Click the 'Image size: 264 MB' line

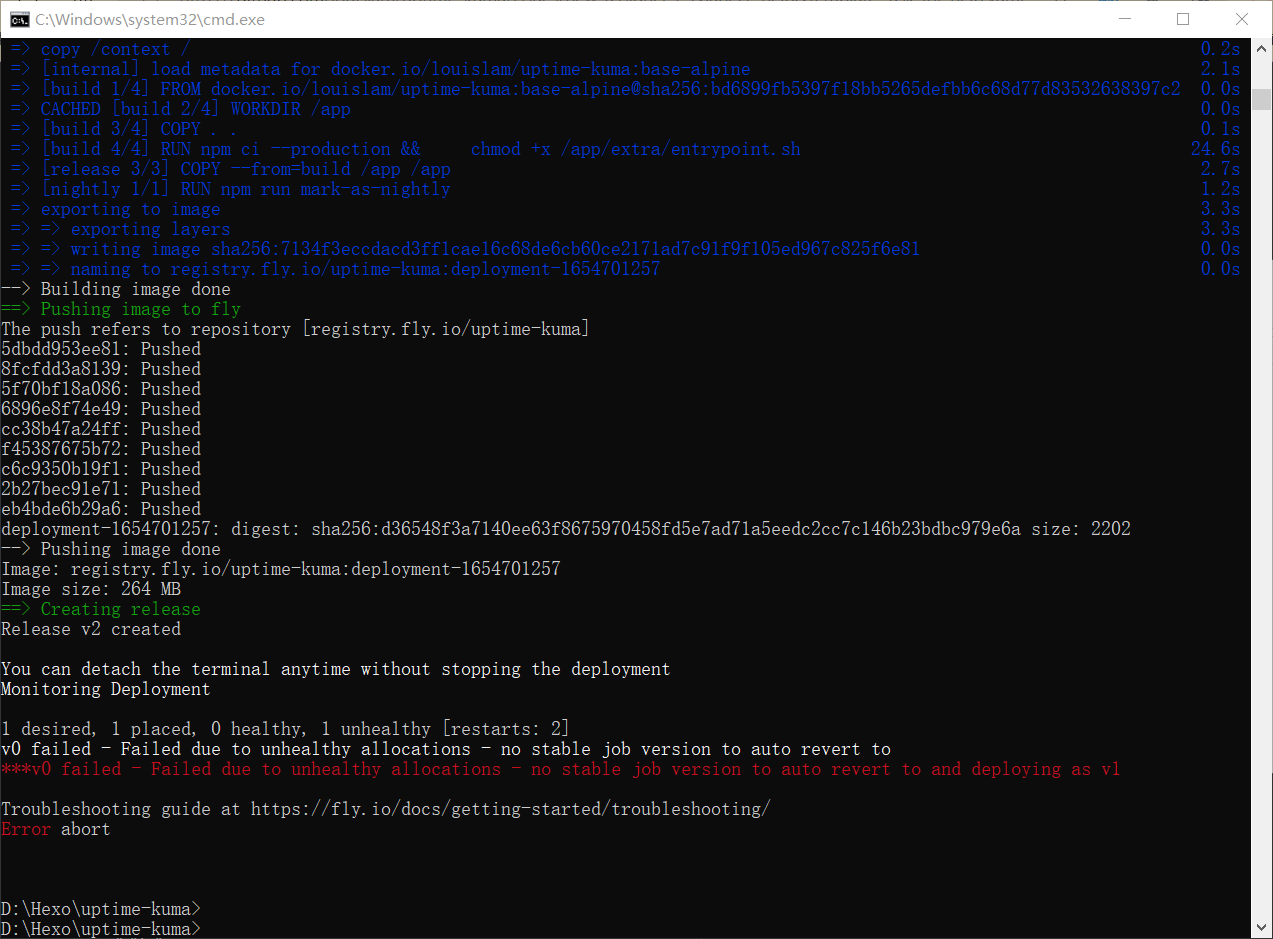click(x=91, y=589)
